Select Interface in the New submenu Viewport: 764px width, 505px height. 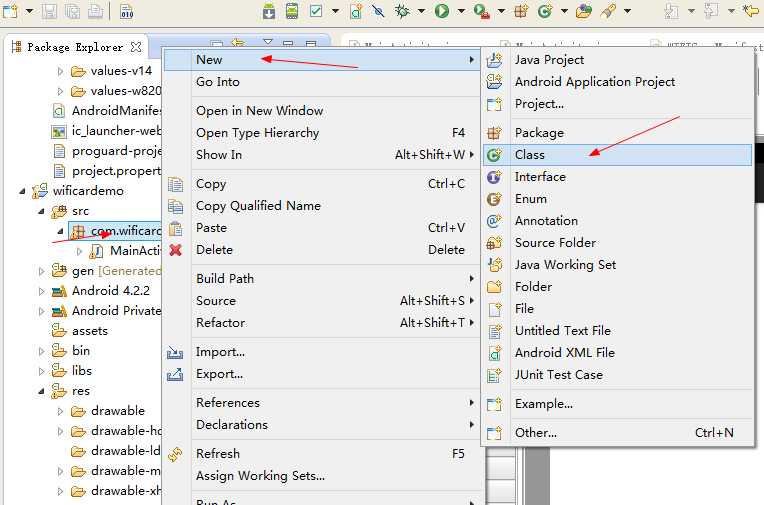617,177
